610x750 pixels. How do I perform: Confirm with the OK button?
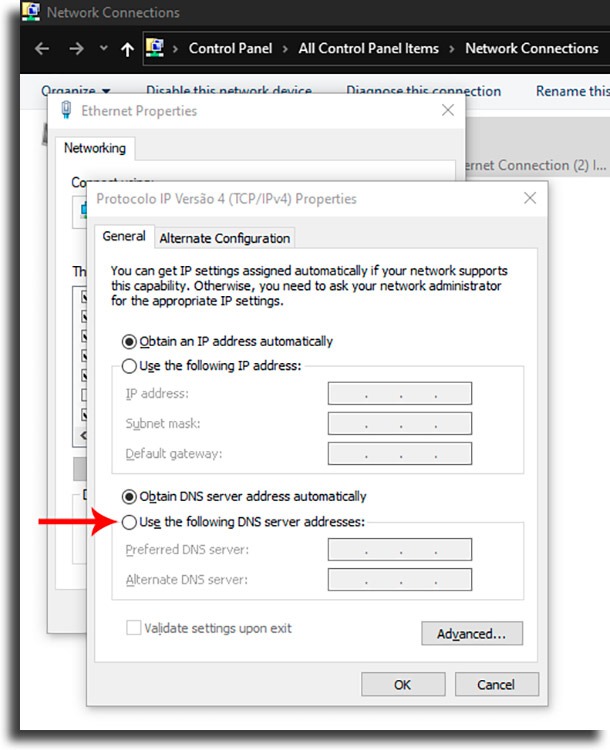pos(403,684)
